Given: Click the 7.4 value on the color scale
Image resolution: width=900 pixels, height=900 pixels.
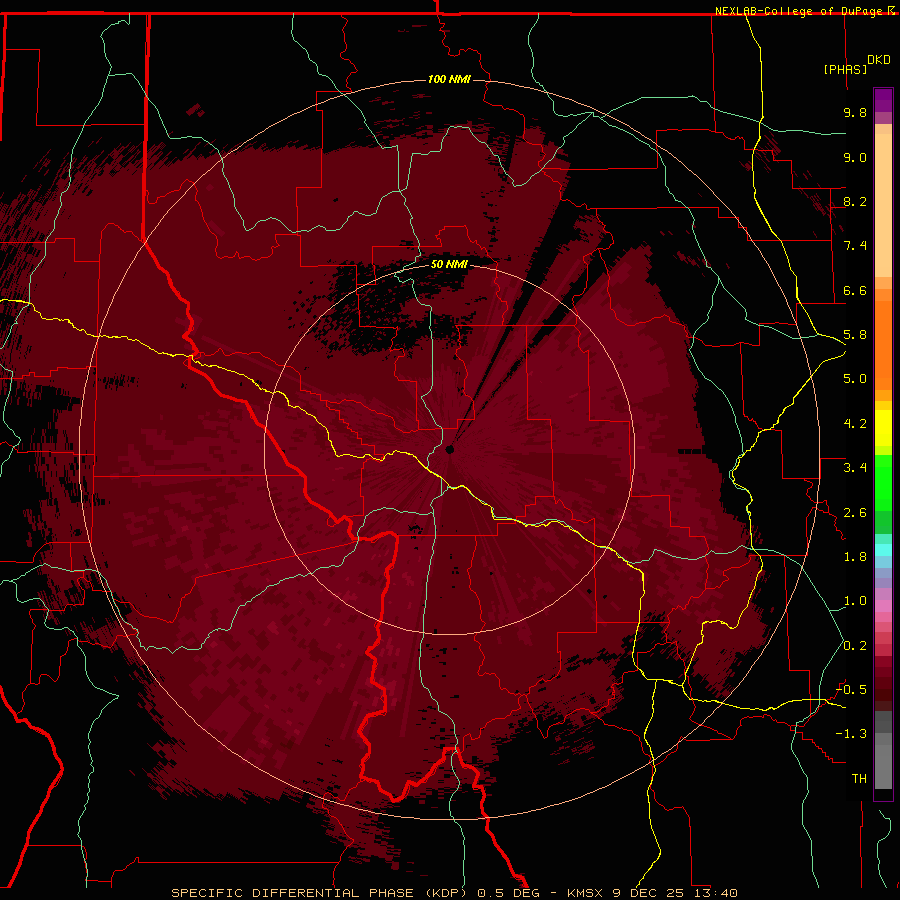Looking at the screenshot, I should 855,246.
